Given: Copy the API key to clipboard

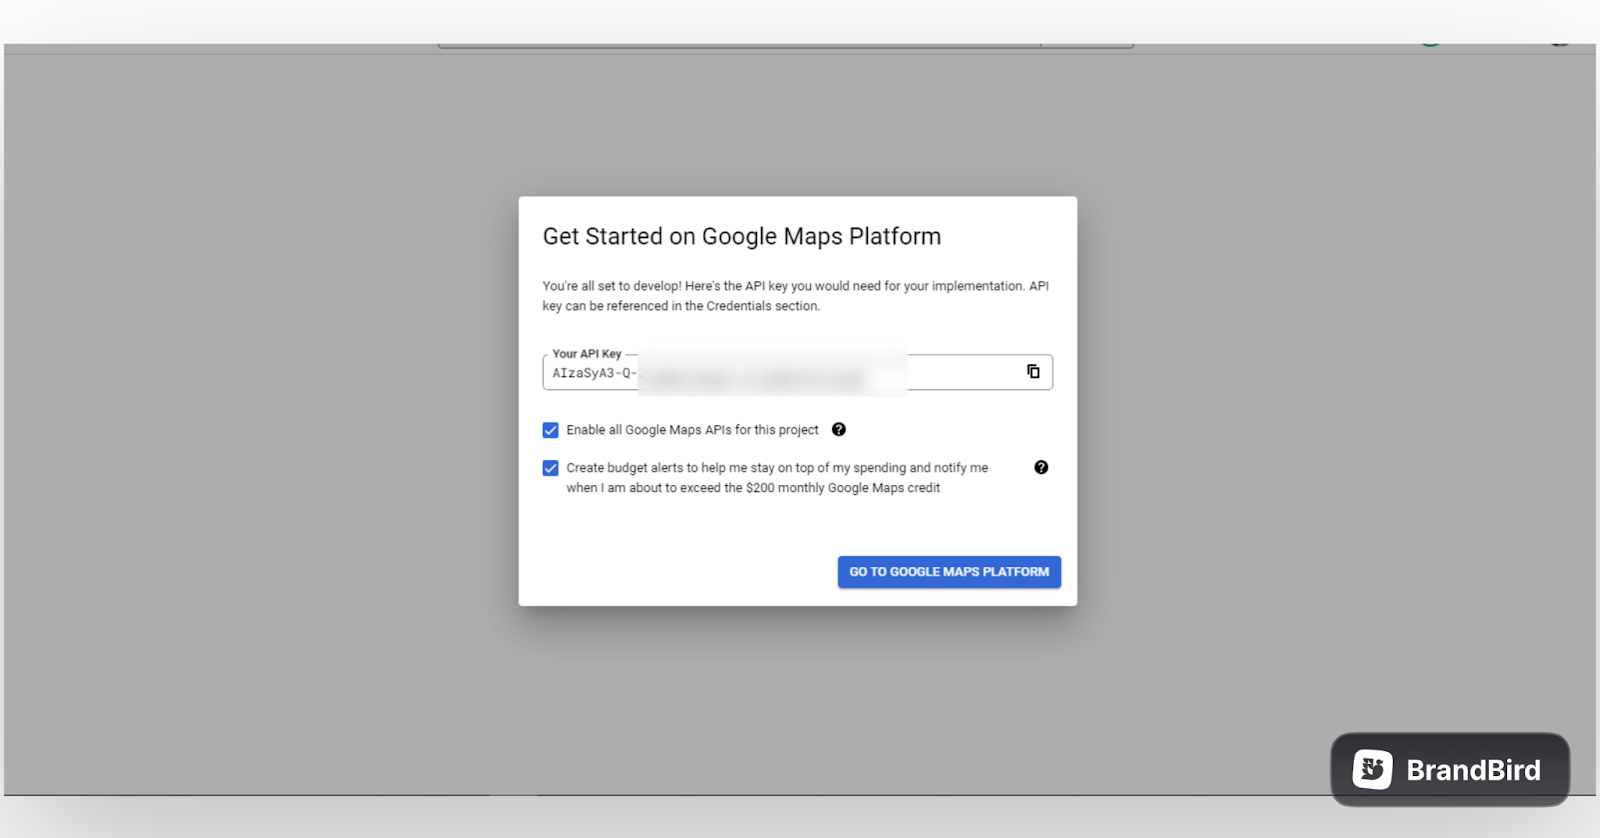Looking at the screenshot, I should [1033, 372].
